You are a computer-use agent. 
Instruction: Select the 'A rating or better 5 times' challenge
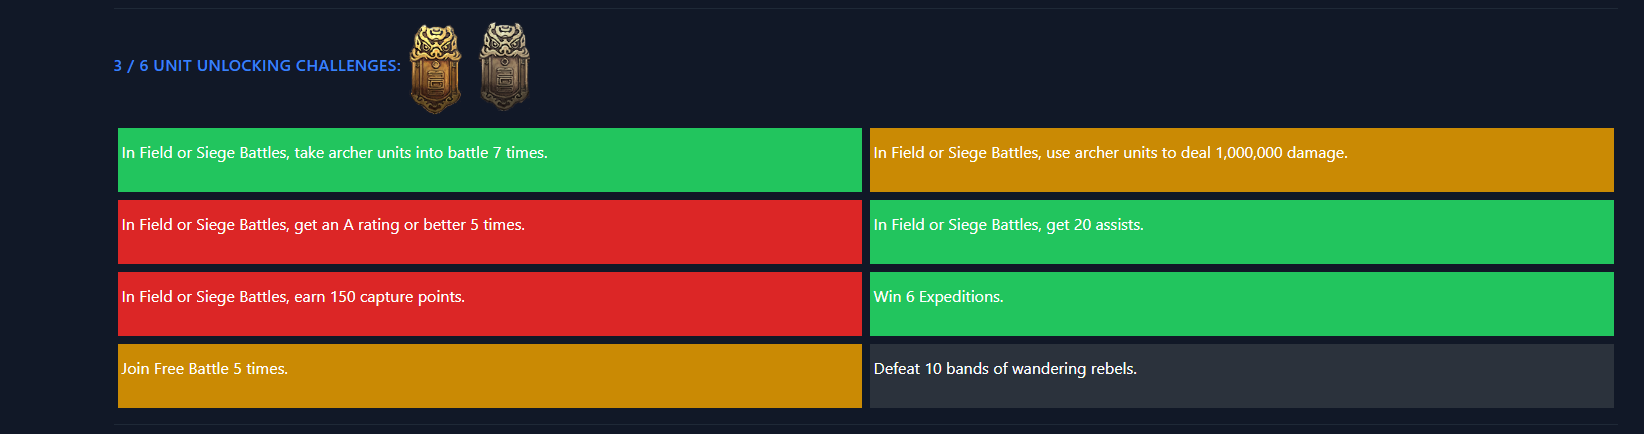[490, 232]
